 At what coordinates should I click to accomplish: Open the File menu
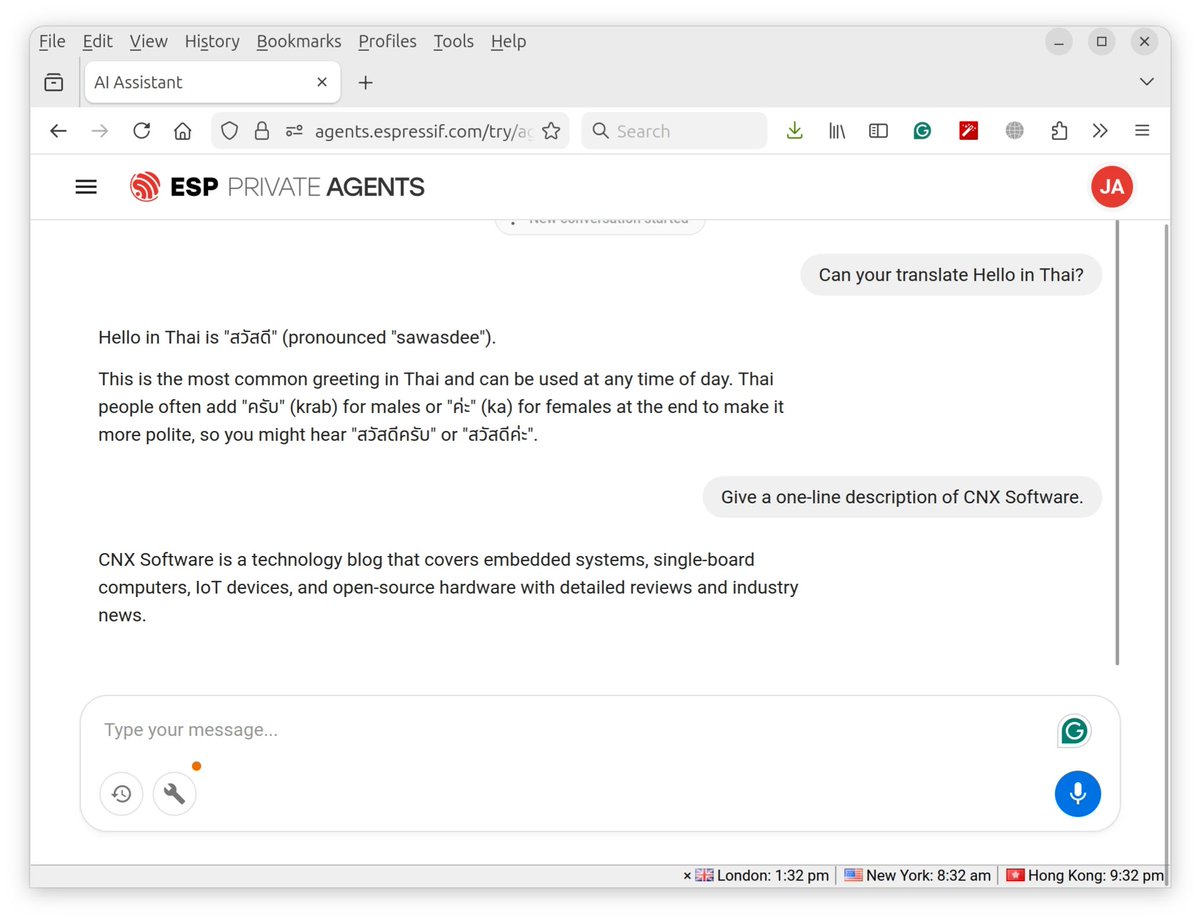52,41
